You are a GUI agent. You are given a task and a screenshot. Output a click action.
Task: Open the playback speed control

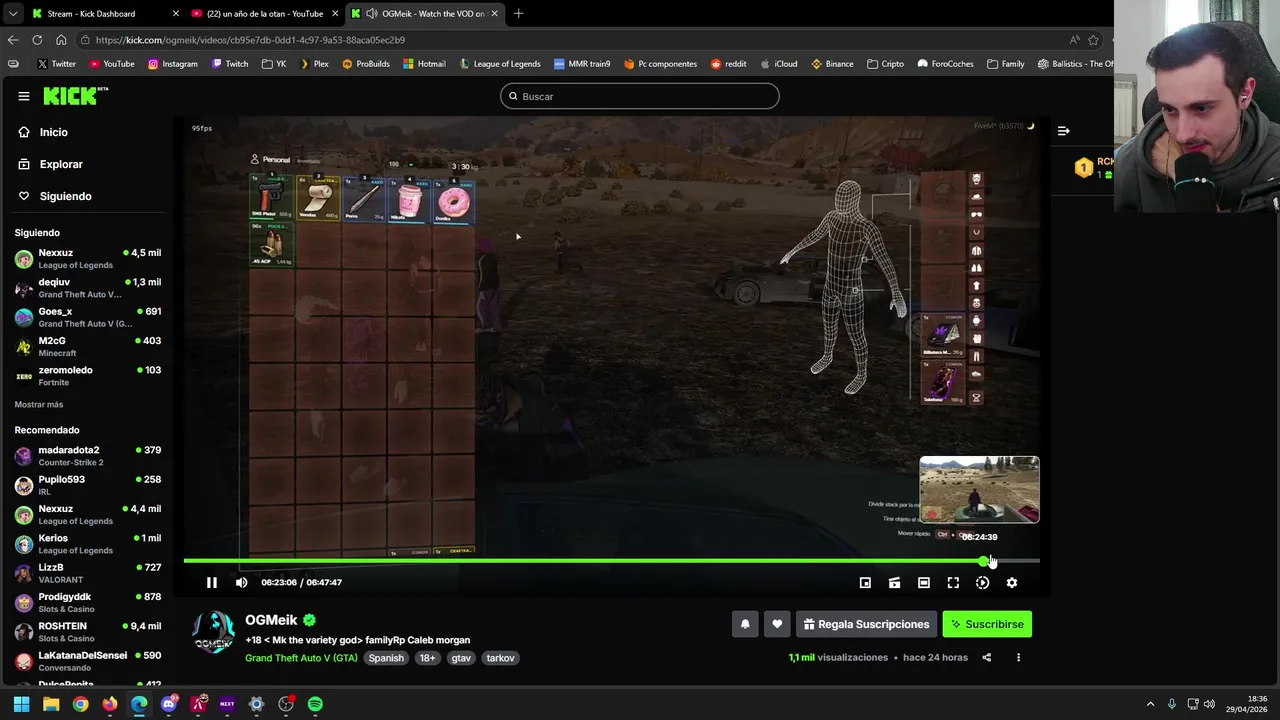click(x=982, y=583)
